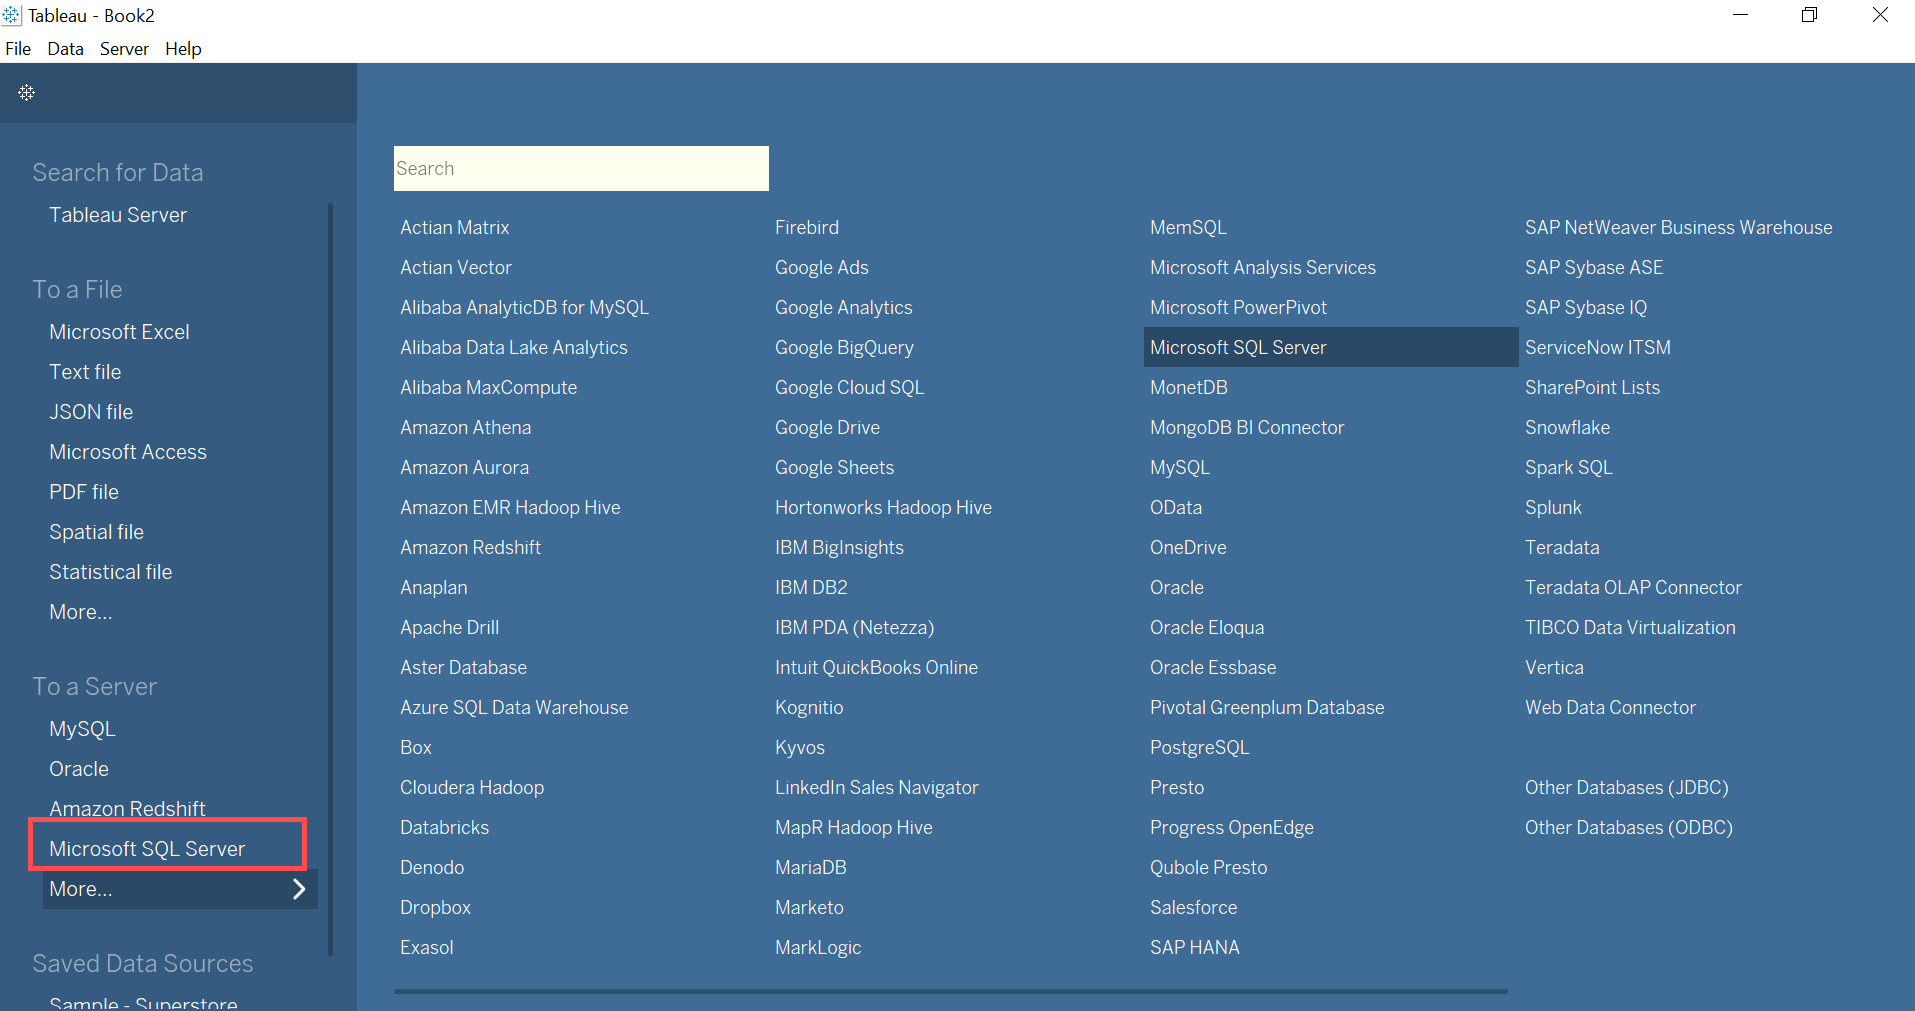Choose Salesforce connector

point(1193,907)
